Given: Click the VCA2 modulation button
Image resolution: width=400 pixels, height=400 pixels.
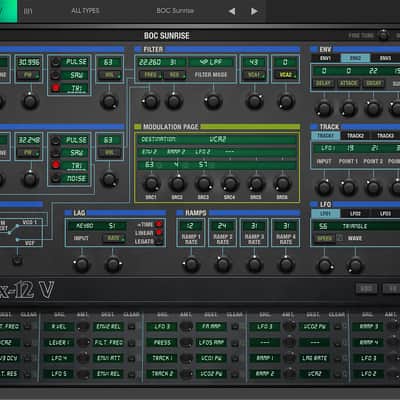Looking at the screenshot, I should click(285, 75).
